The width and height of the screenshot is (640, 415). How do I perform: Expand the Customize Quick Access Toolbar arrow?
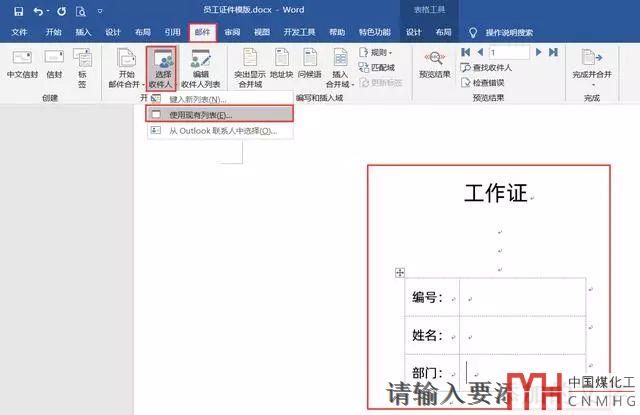(x=100, y=11)
